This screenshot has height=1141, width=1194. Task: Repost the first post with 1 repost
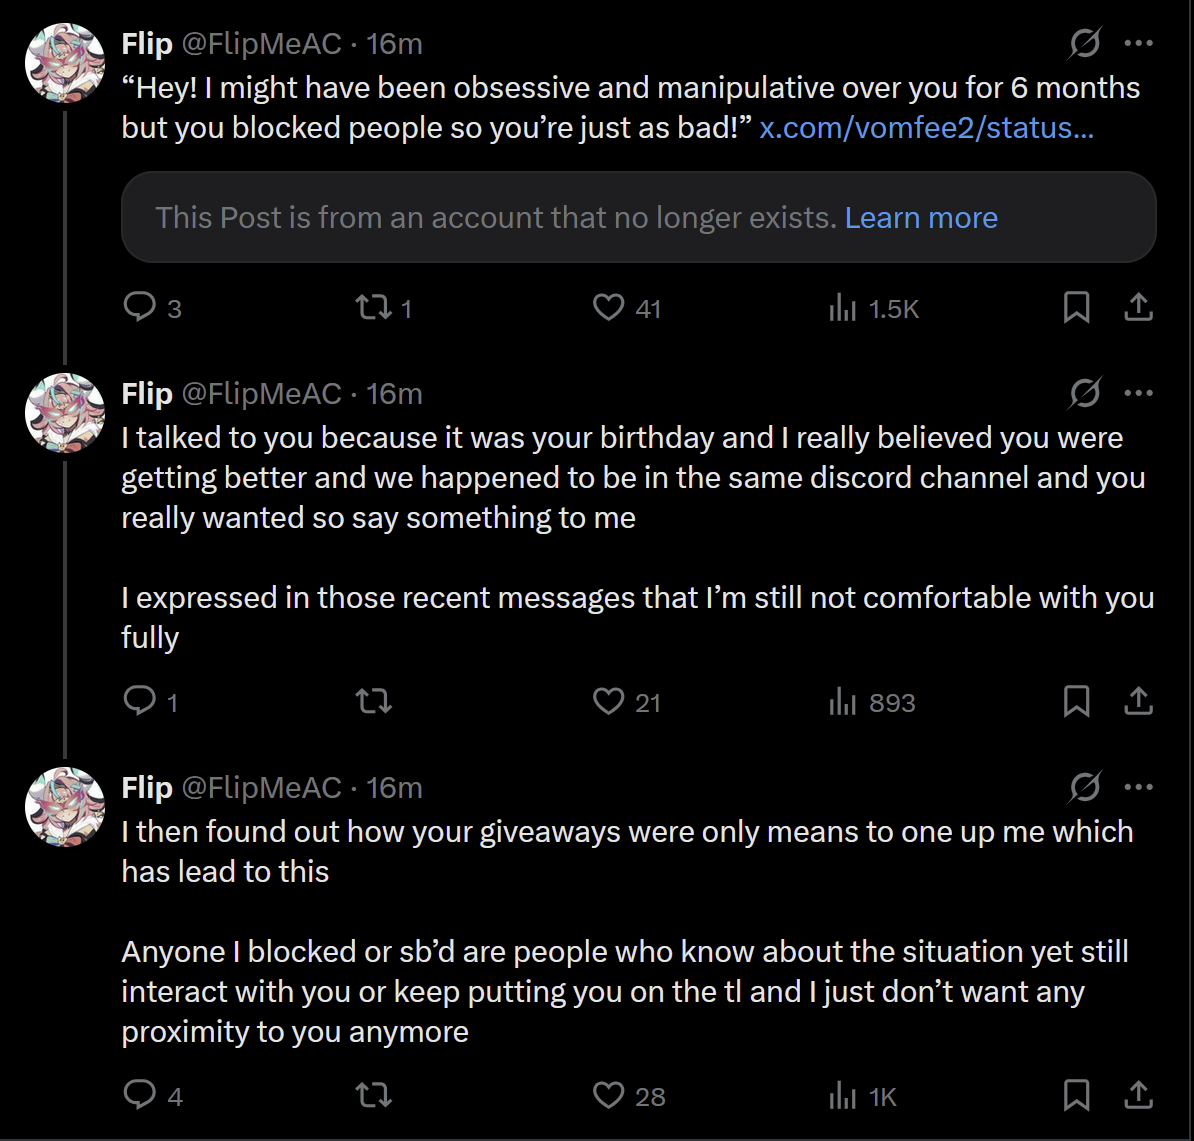click(374, 307)
